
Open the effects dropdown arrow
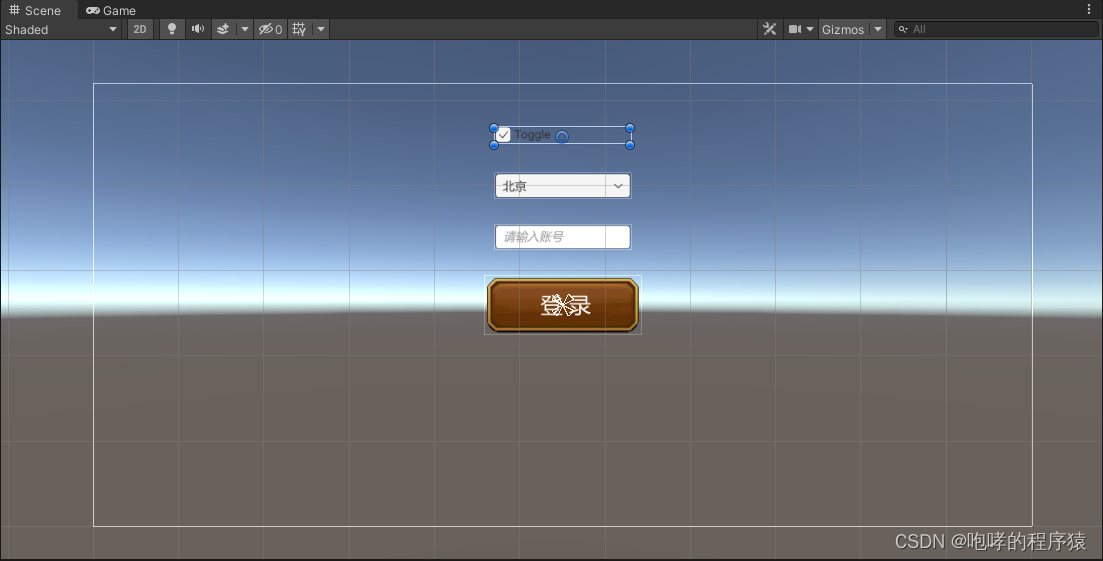coord(245,29)
